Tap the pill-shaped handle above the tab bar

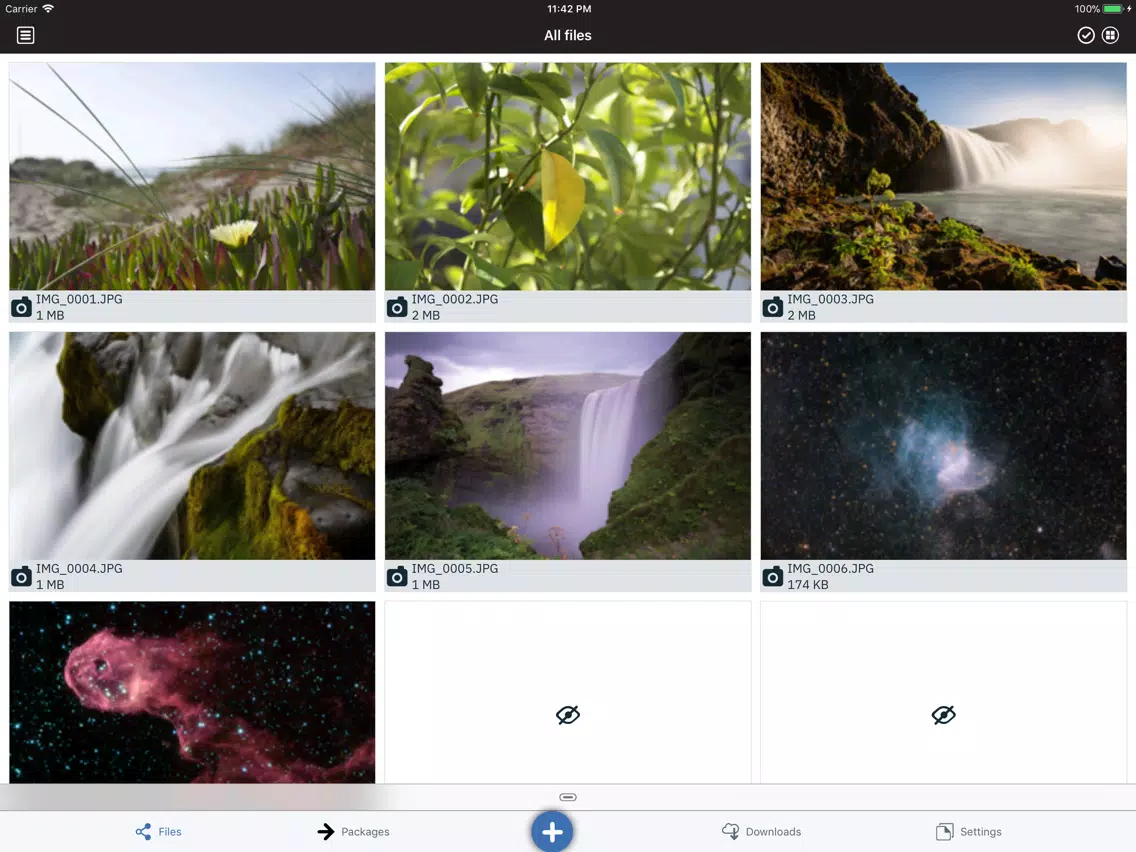click(x=568, y=797)
